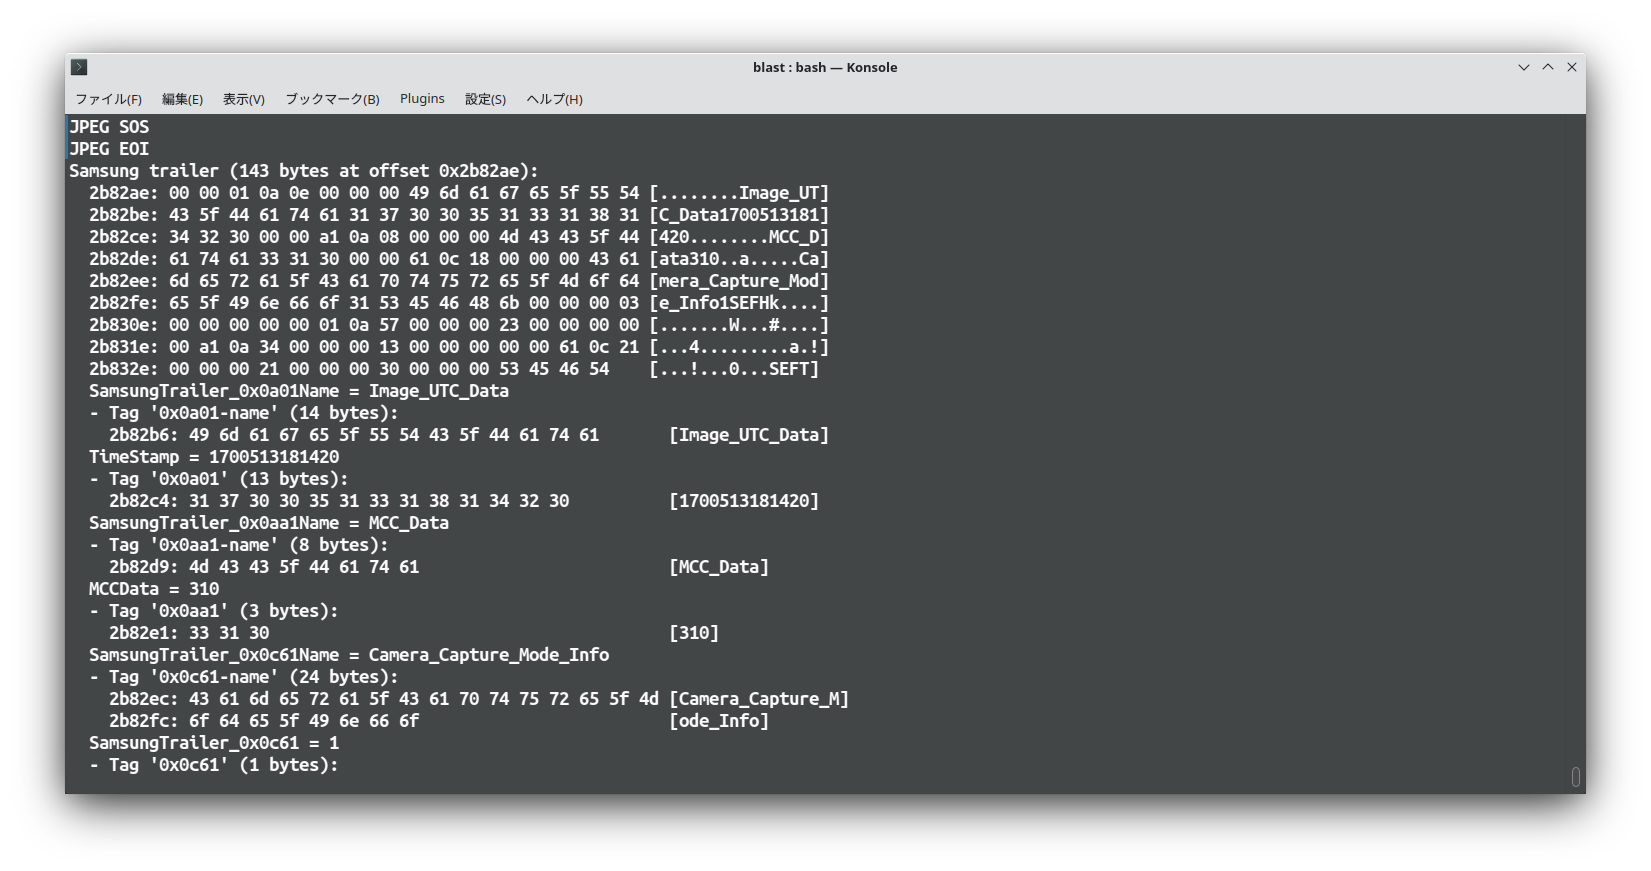The image size is (1651, 871).
Task: Click the 'MCCData = 310' line
Action: [154, 589]
